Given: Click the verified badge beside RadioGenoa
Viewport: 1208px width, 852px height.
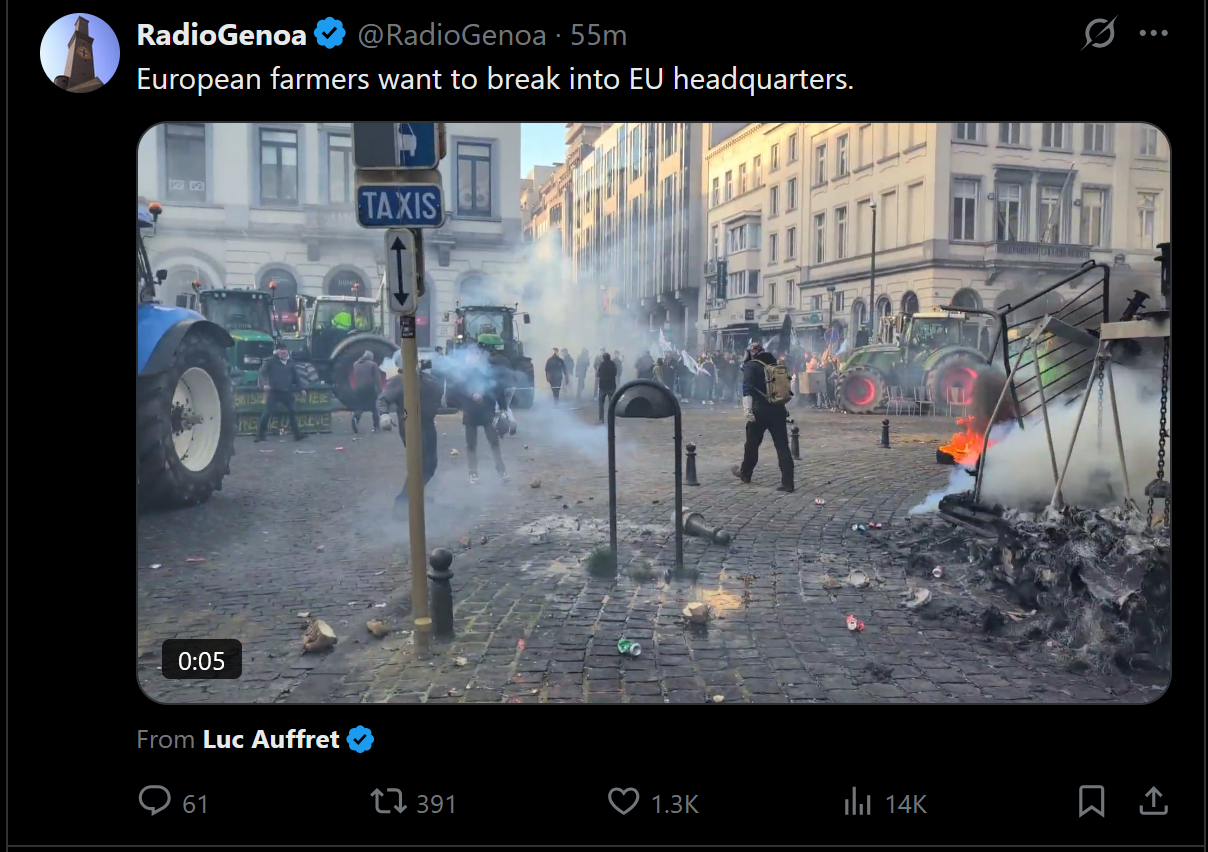Looking at the screenshot, I should [330, 35].
